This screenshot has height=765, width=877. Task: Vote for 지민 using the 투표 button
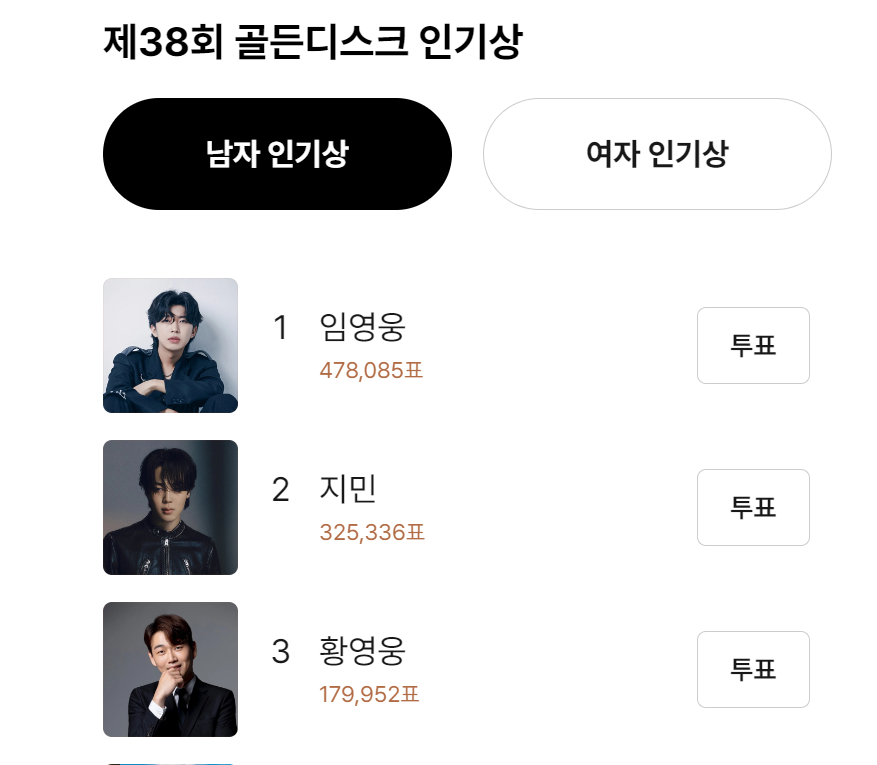click(x=753, y=507)
